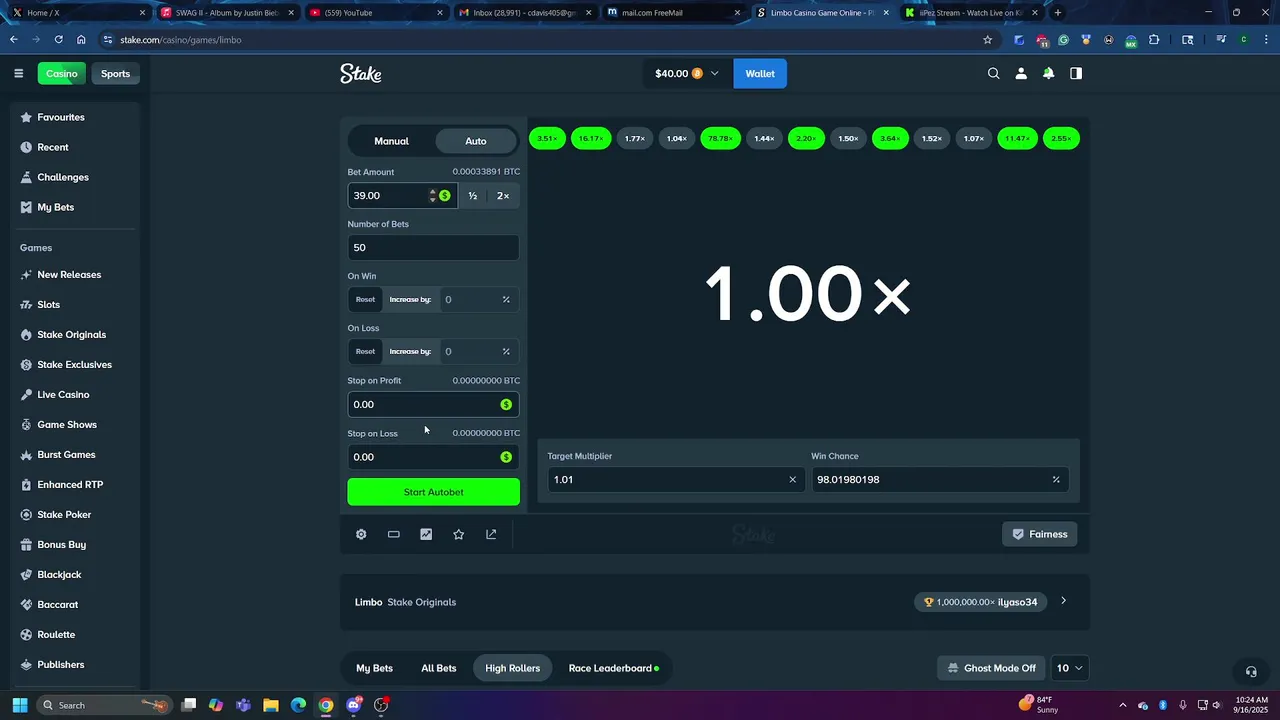Open the All Bets tab
The height and width of the screenshot is (720, 1280).
(438, 668)
